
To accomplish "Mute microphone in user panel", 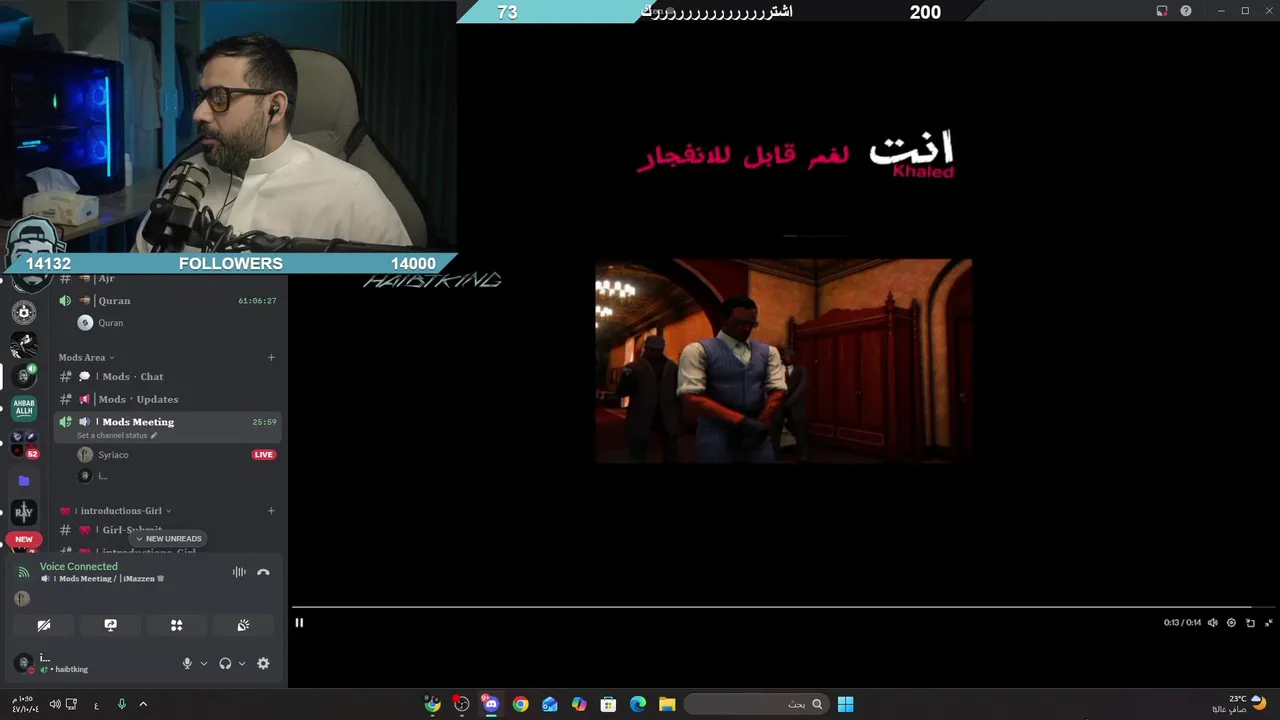I will [187, 663].
